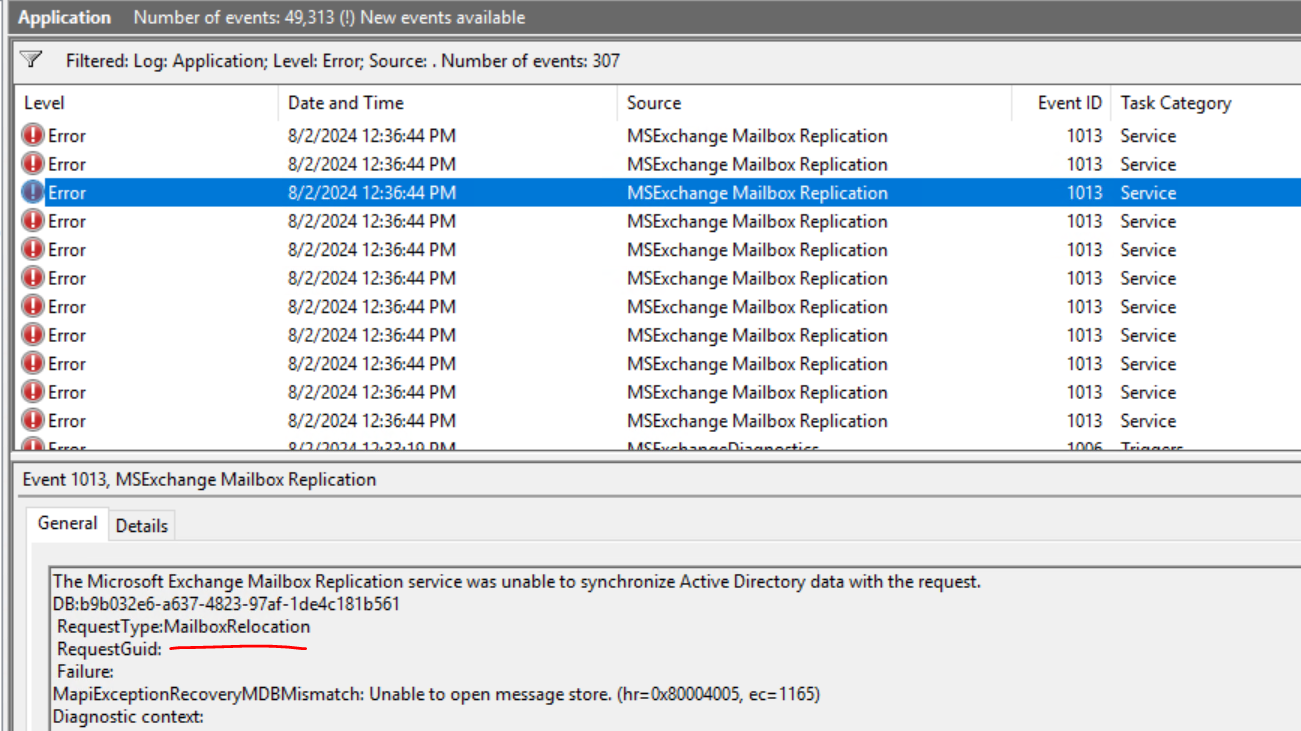Viewport: 1301px width, 731px height.
Task: Click the Application log title
Action: (65, 17)
